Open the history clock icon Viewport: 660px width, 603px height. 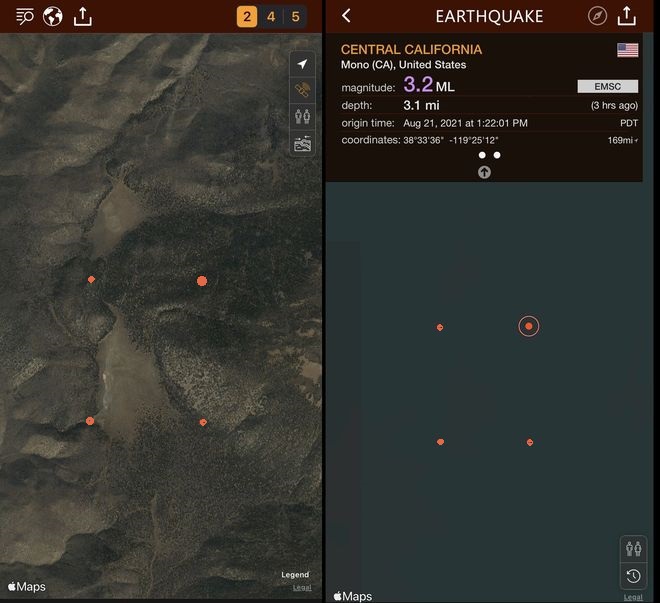633,576
